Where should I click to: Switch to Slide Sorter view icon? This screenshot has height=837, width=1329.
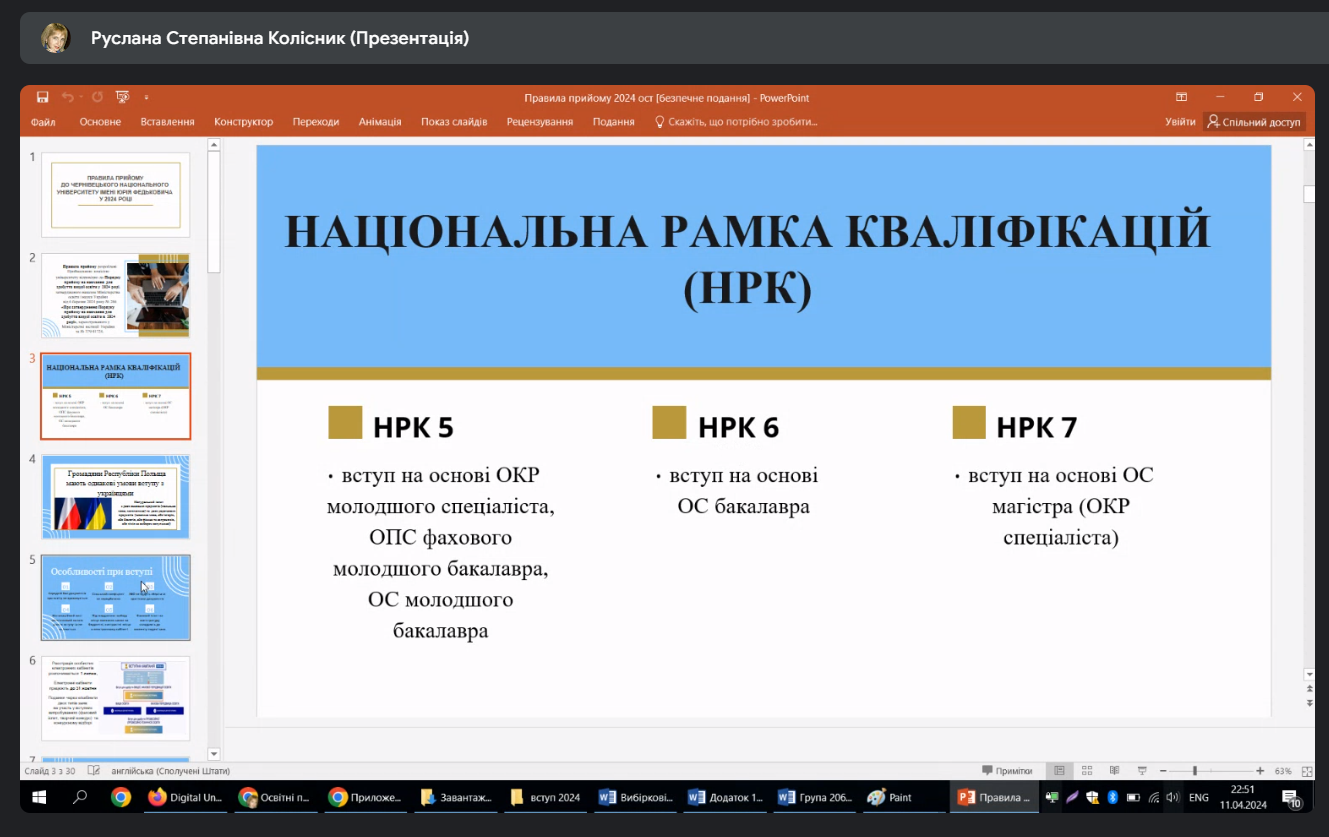pos(1087,771)
